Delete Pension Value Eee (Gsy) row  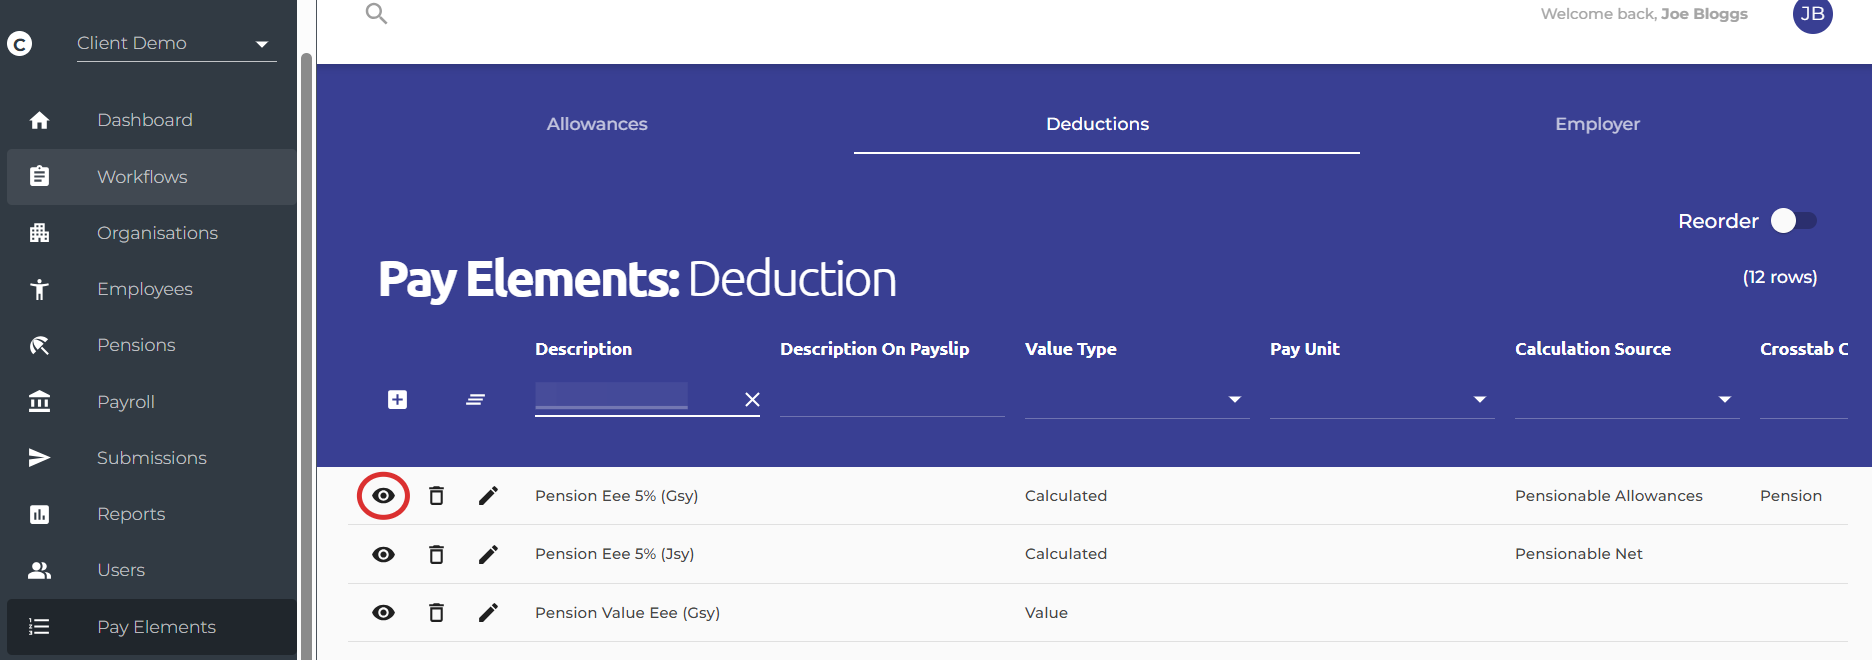click(x=436, y=613)
